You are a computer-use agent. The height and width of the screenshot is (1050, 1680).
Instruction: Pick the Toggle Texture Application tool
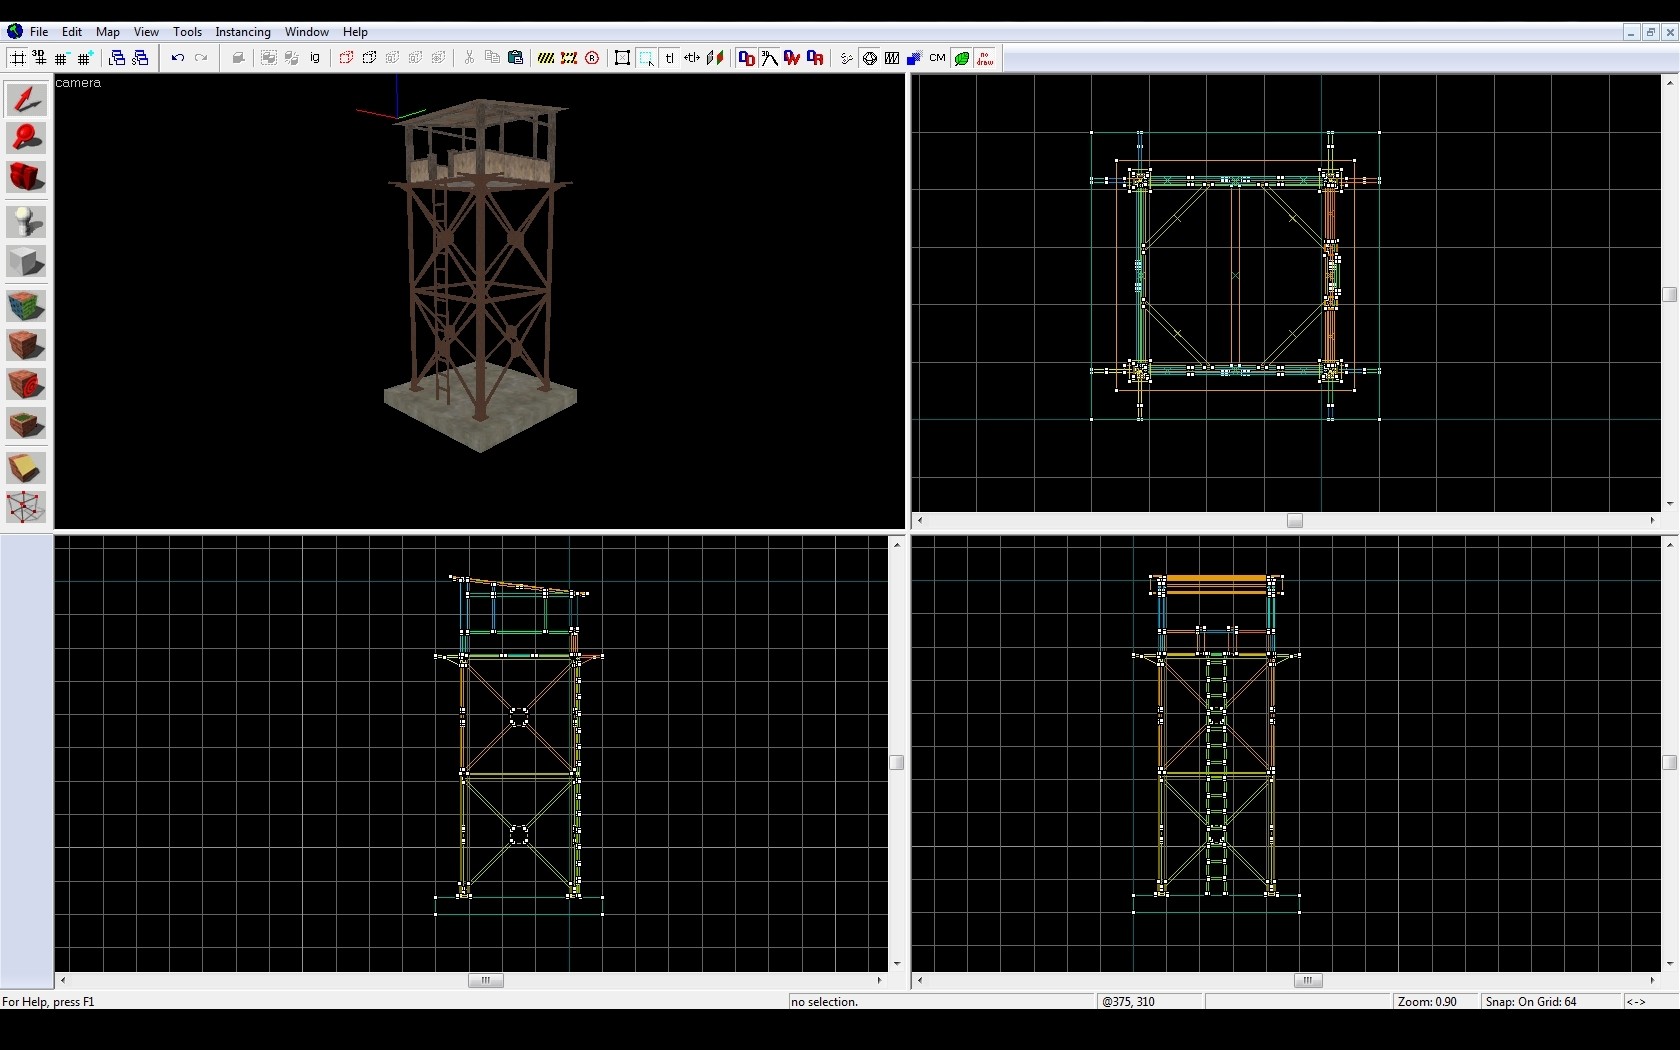pyautogui.click(x=26, y=305)
